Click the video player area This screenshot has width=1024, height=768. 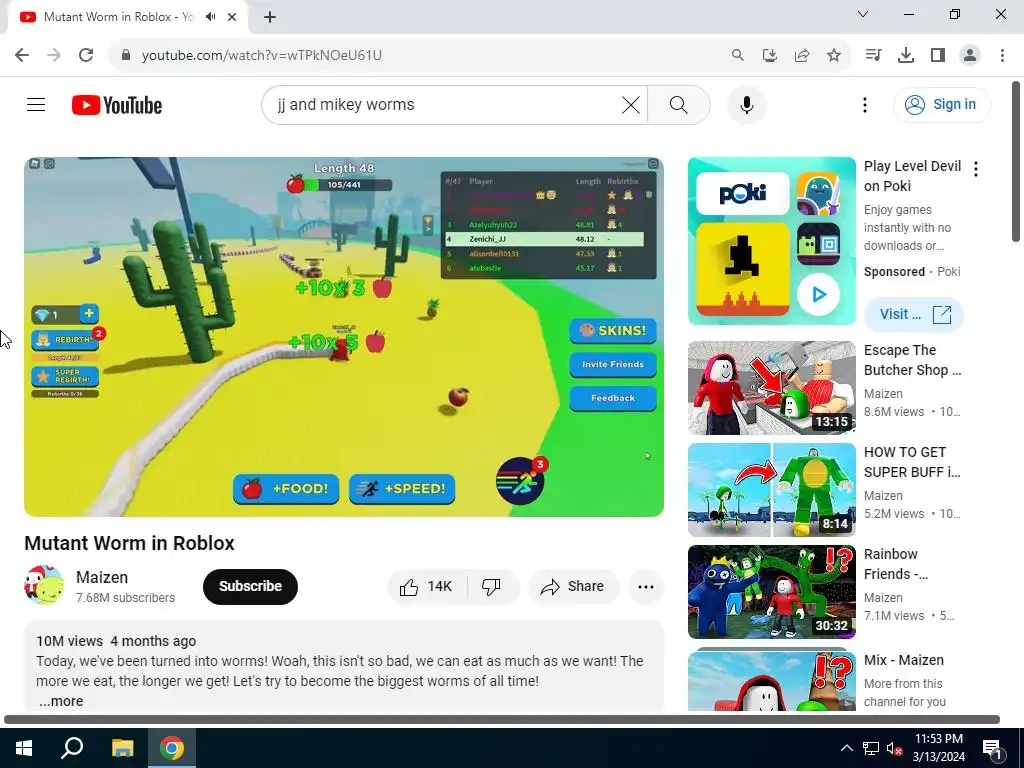coord(344,336)
